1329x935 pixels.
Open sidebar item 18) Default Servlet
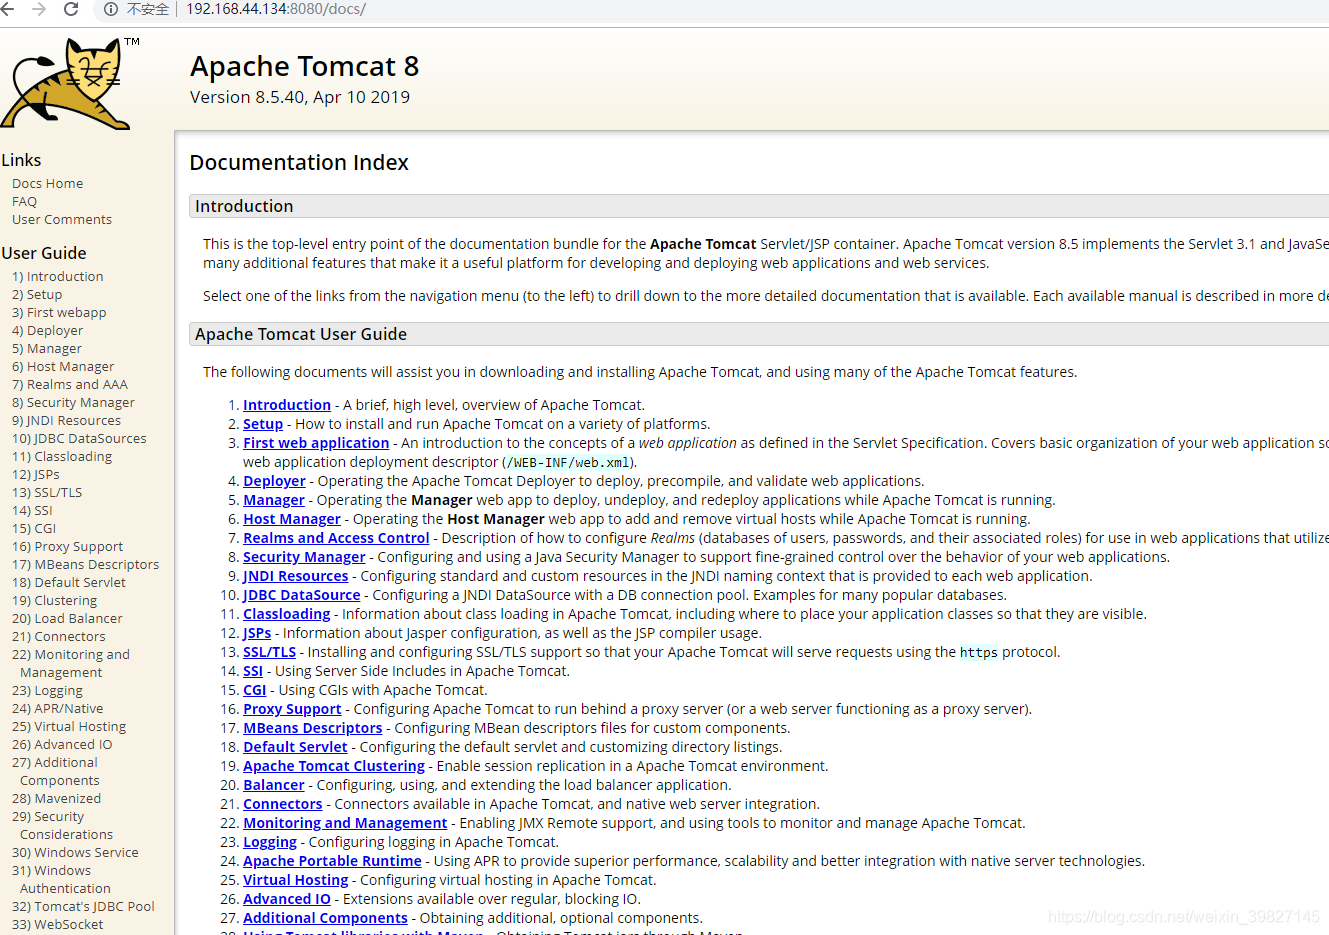tap(69, 583)
